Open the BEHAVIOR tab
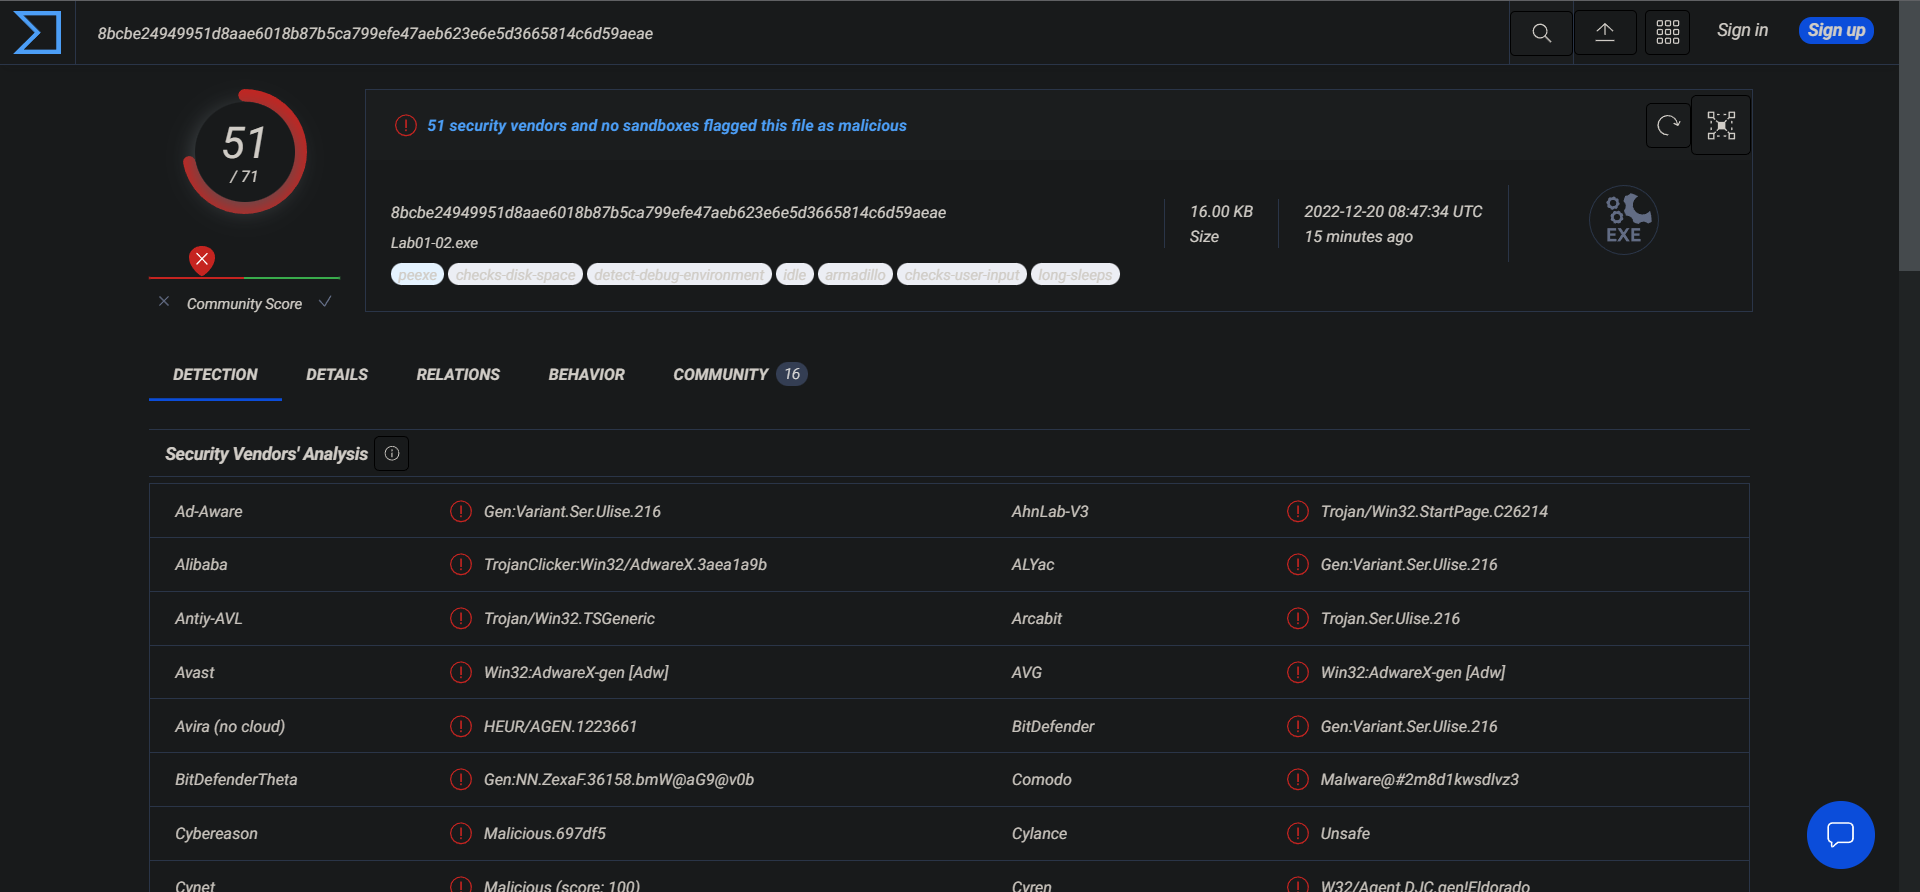 click(x=586, y=374)
